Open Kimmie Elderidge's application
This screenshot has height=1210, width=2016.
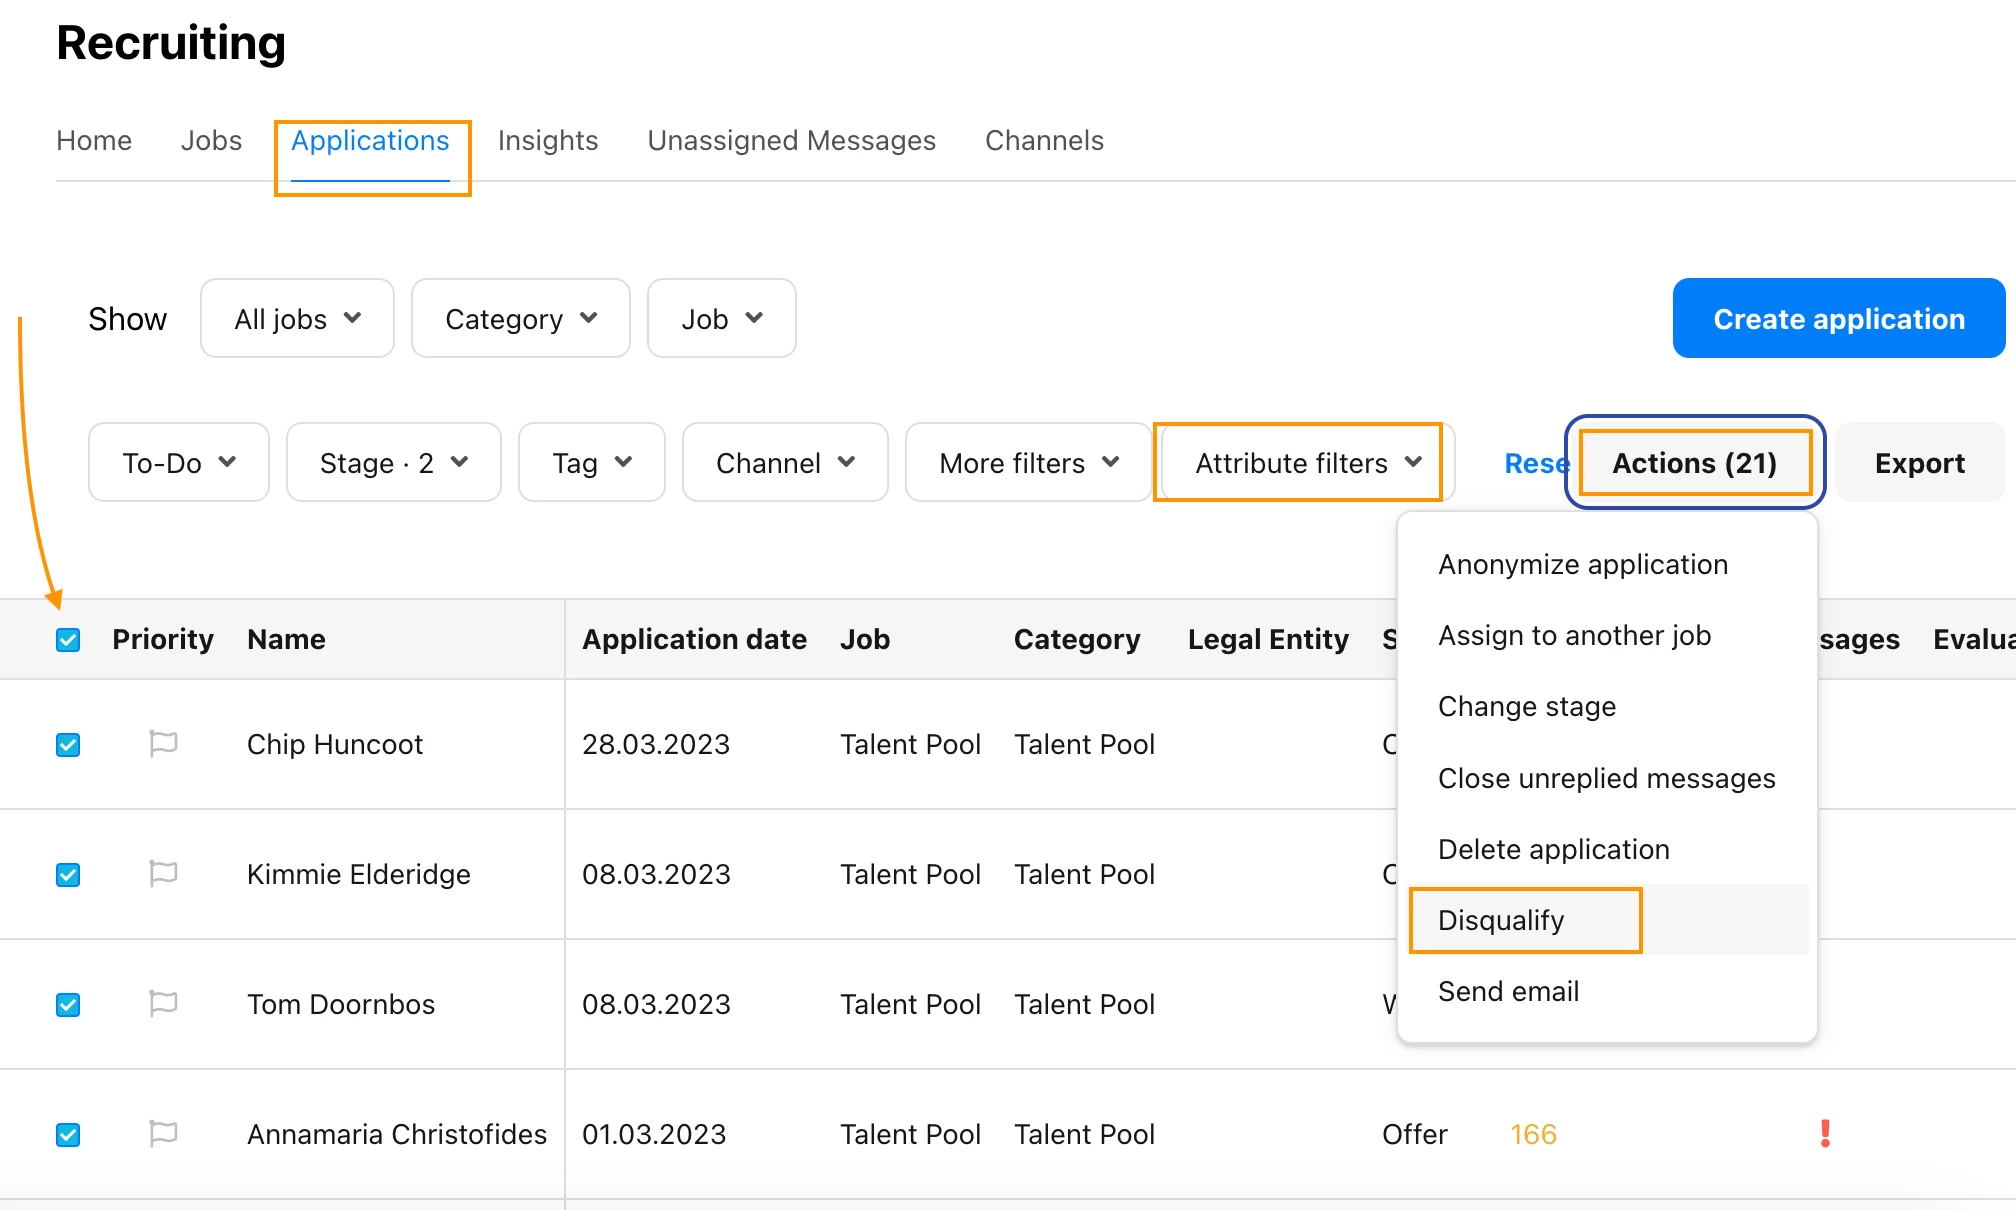click(358, 875)
